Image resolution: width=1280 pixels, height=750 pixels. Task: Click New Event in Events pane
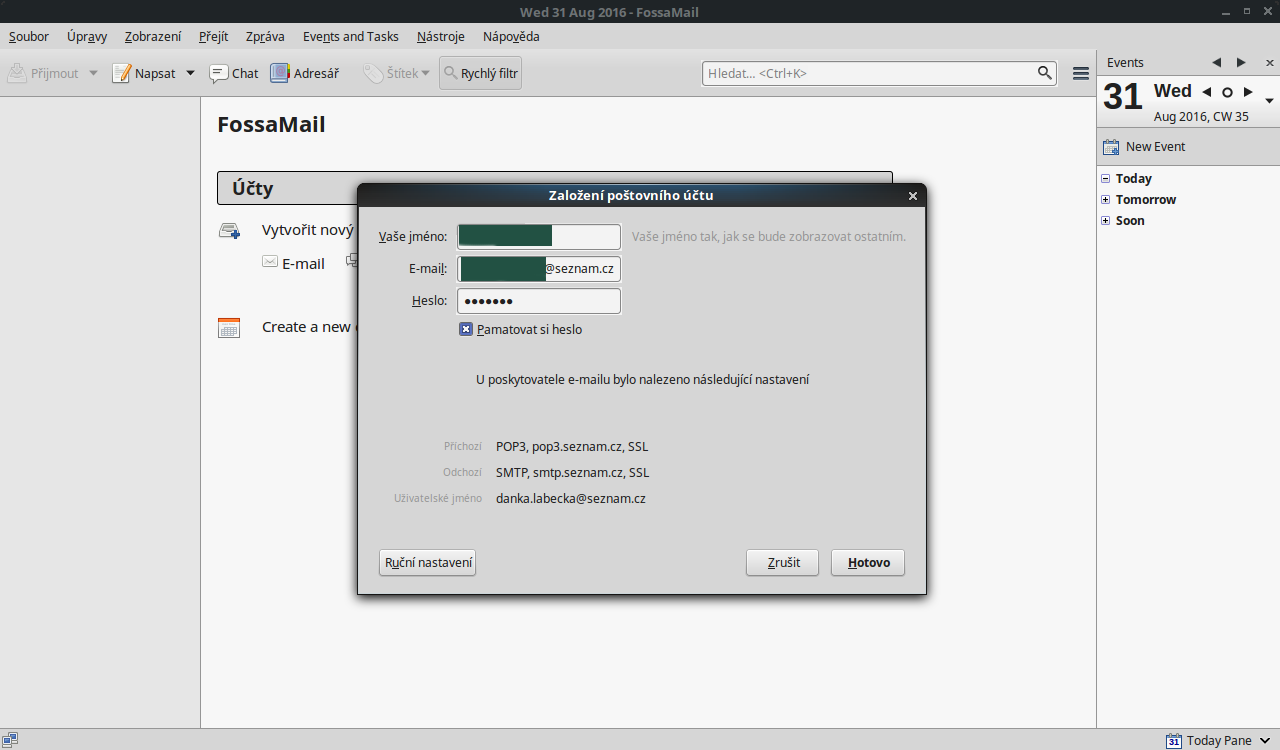tap(1144, 147)
